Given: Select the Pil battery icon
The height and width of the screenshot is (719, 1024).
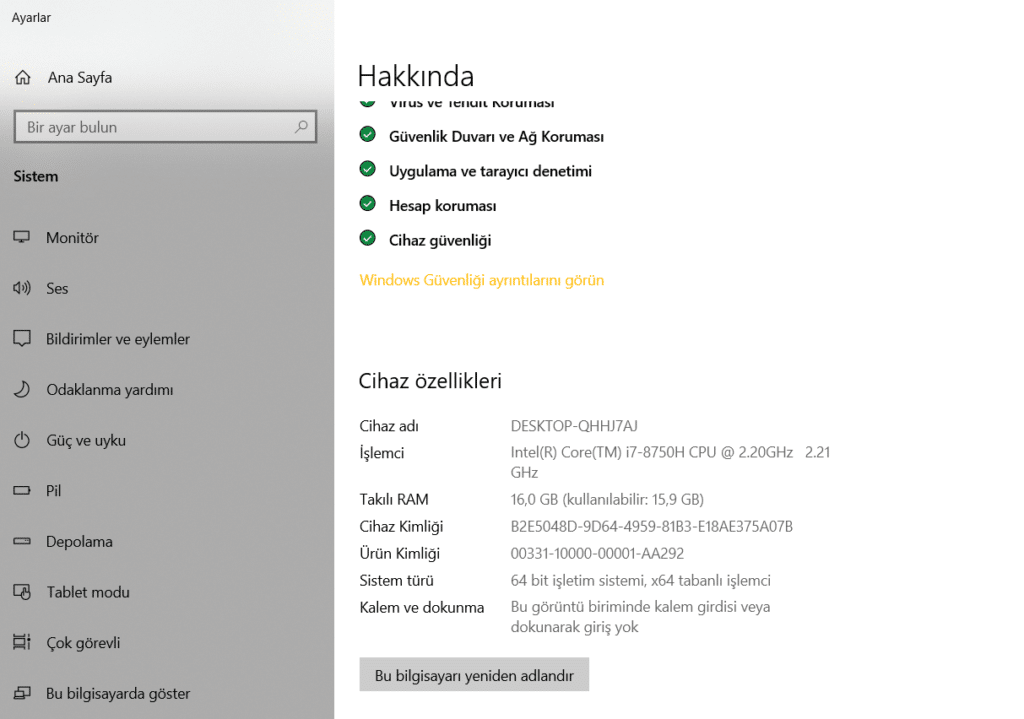Looking at the screenshot, I should pos(23,490).
